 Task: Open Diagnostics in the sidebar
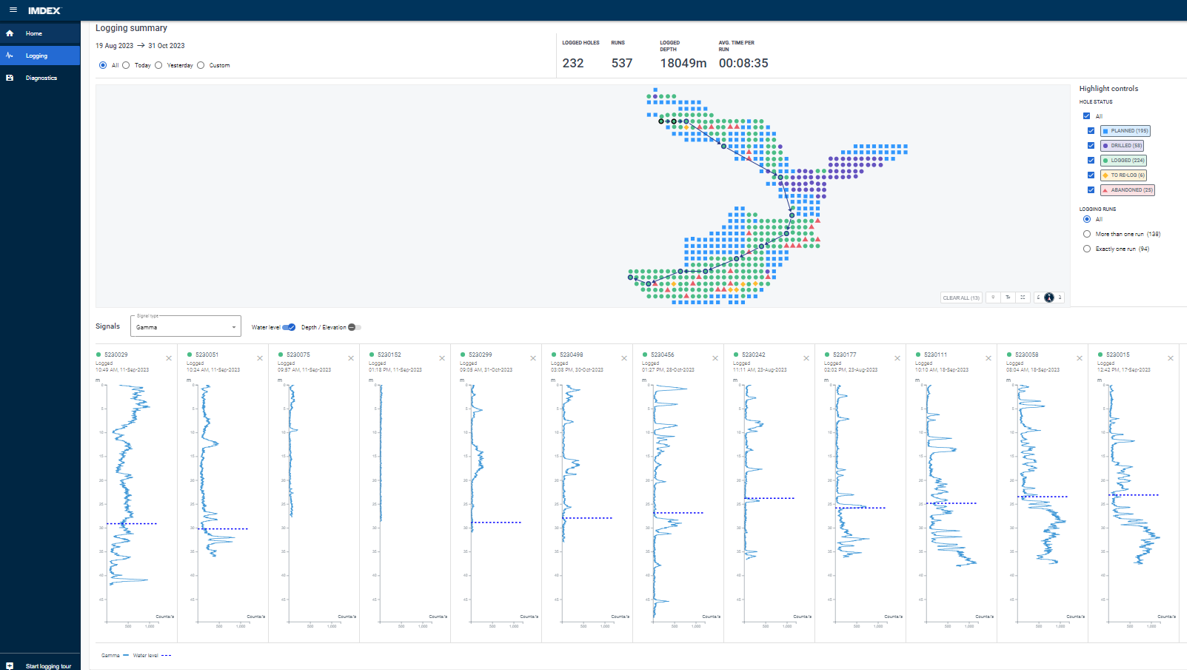pos(40,78)
